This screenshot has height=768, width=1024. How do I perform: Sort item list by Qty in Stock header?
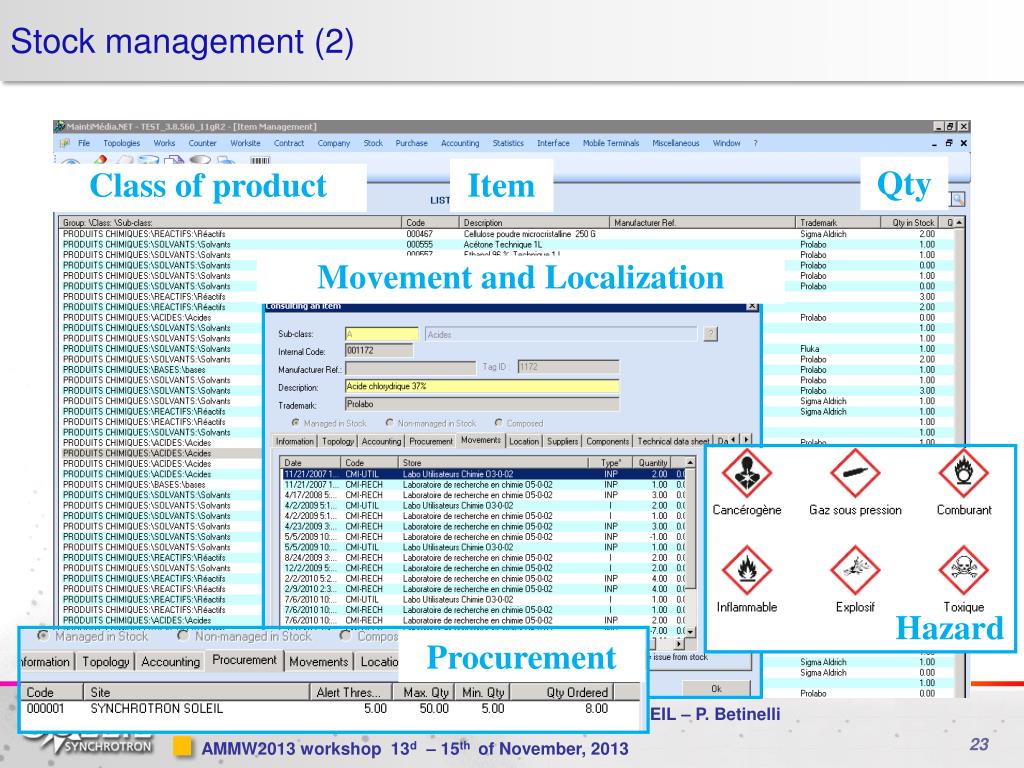(912, 223)
